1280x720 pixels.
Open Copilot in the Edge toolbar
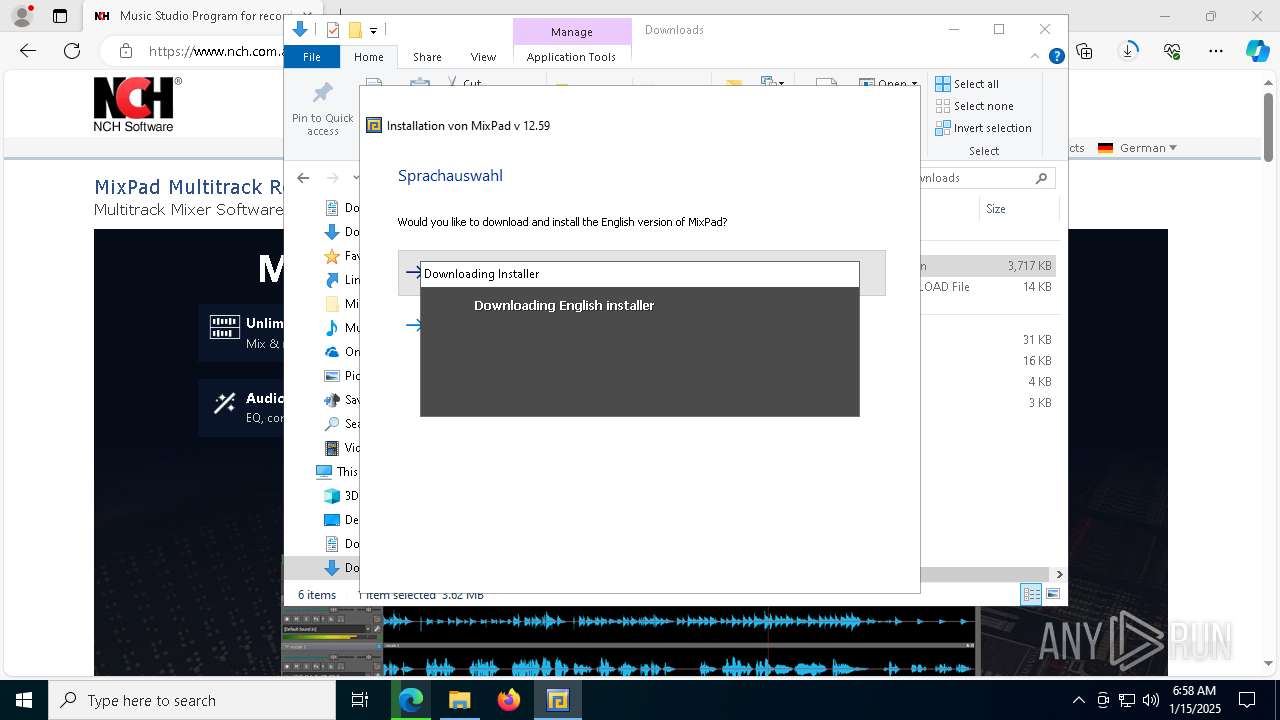[1257, 51]
